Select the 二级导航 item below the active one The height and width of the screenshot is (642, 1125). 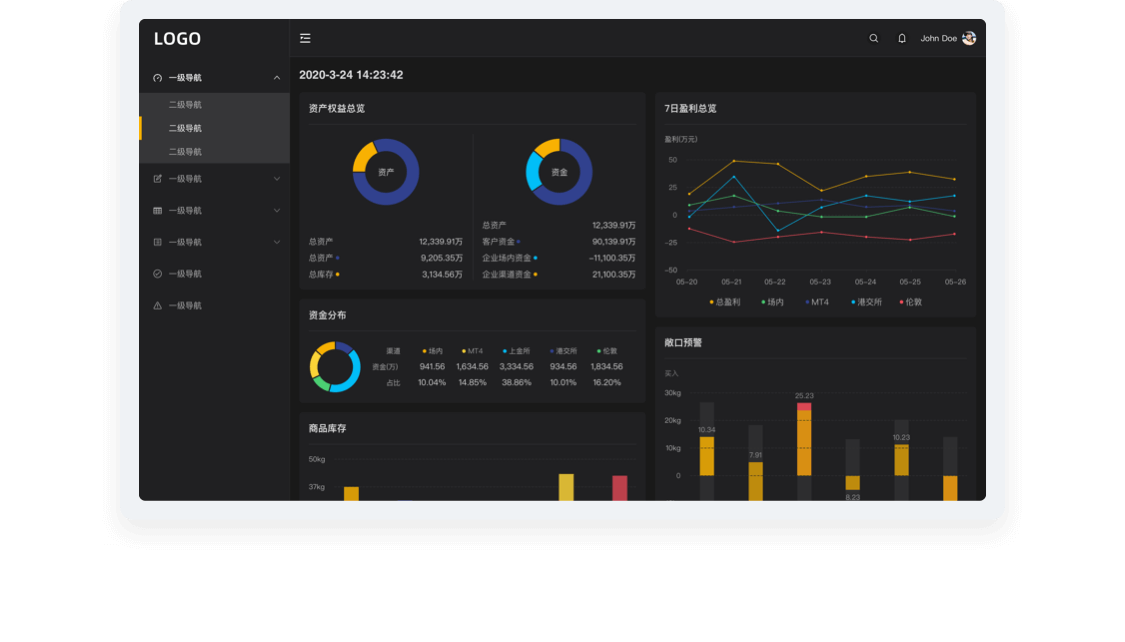pos(215,151)
